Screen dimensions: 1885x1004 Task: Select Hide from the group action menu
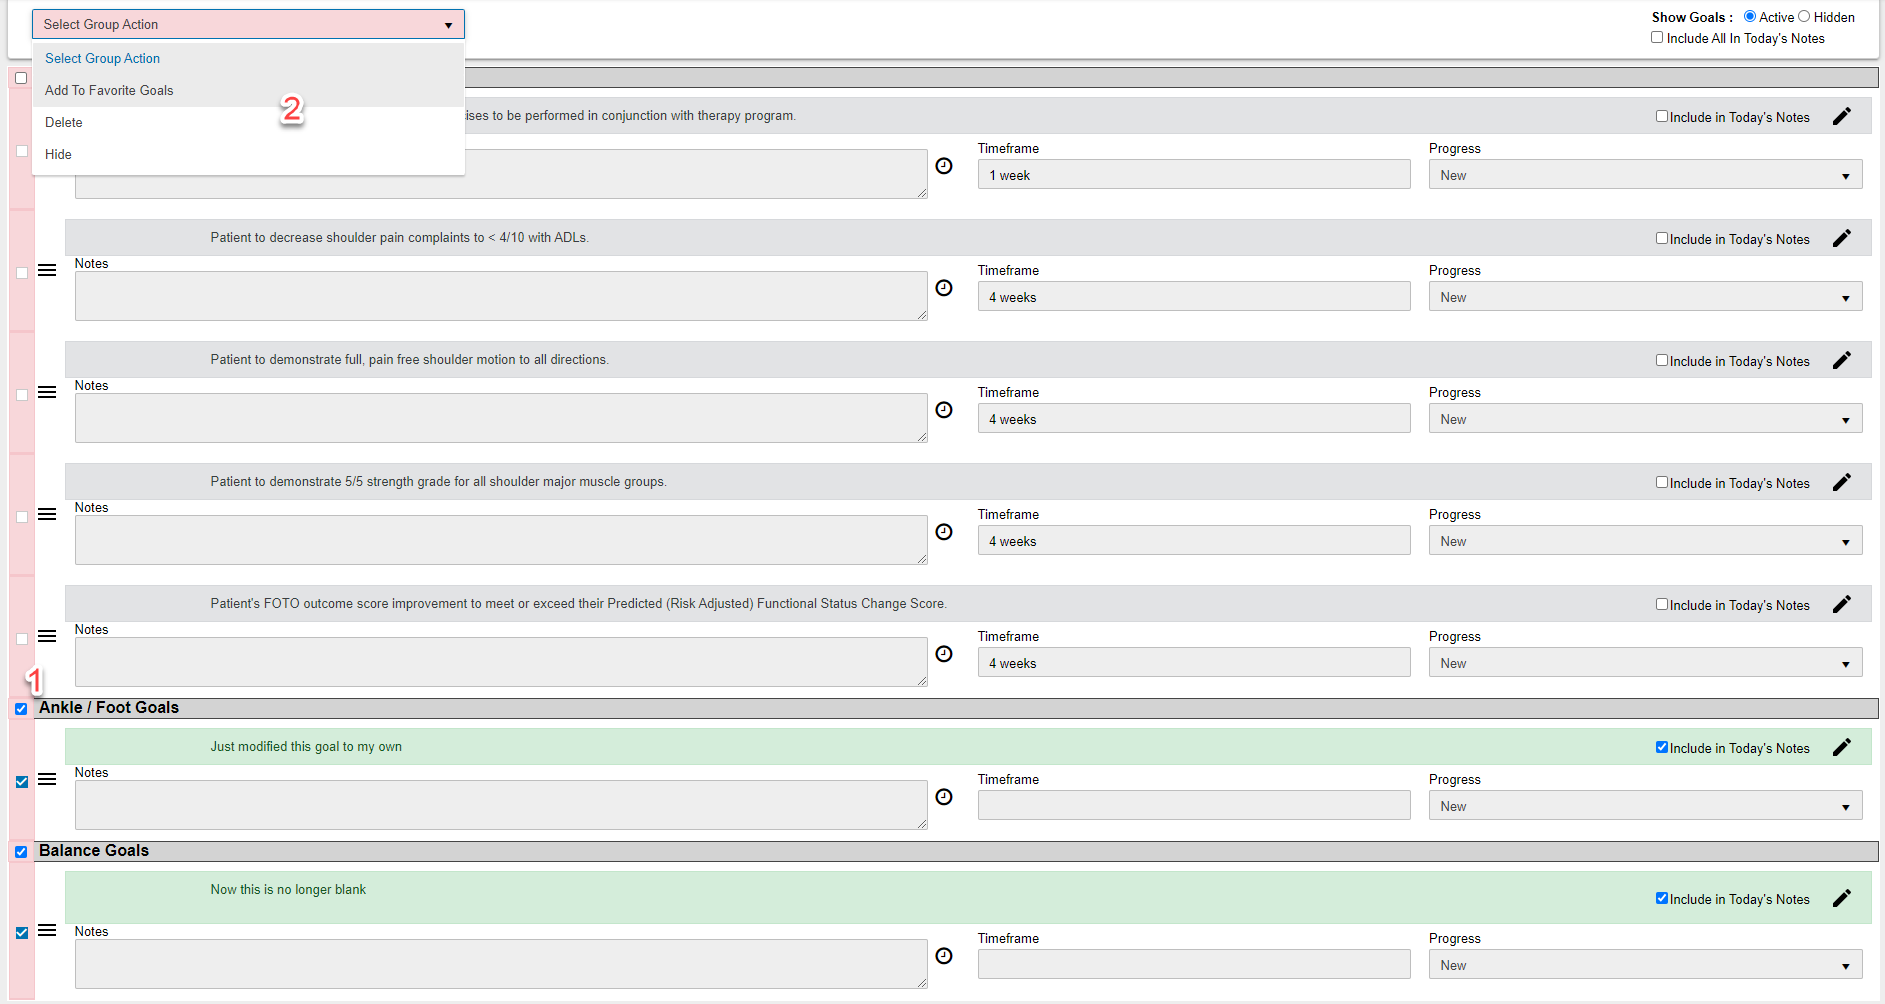click(x=58, y=154)
